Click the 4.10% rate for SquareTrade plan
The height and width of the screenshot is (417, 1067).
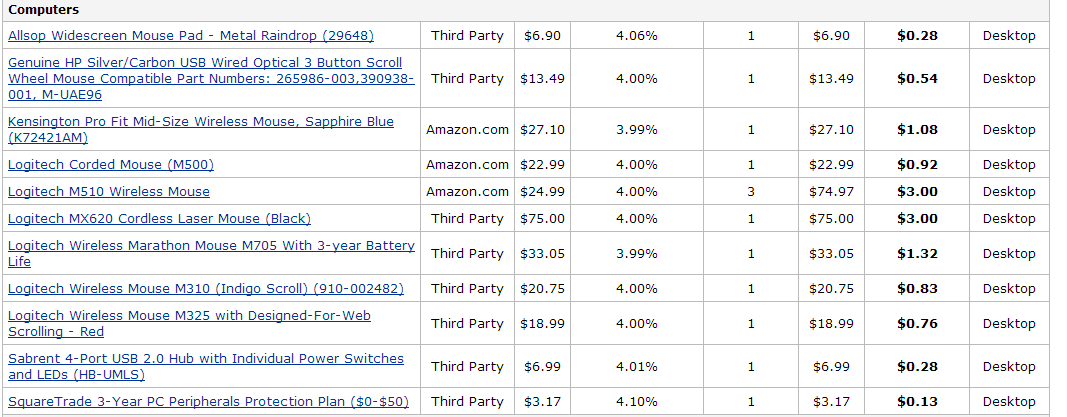tap(636, 402)
